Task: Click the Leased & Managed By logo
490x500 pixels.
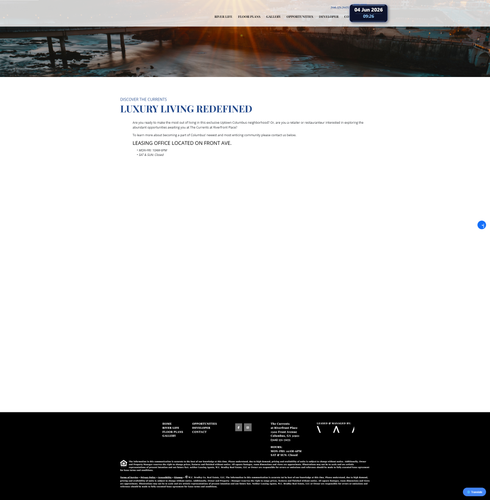Action: 335,428
